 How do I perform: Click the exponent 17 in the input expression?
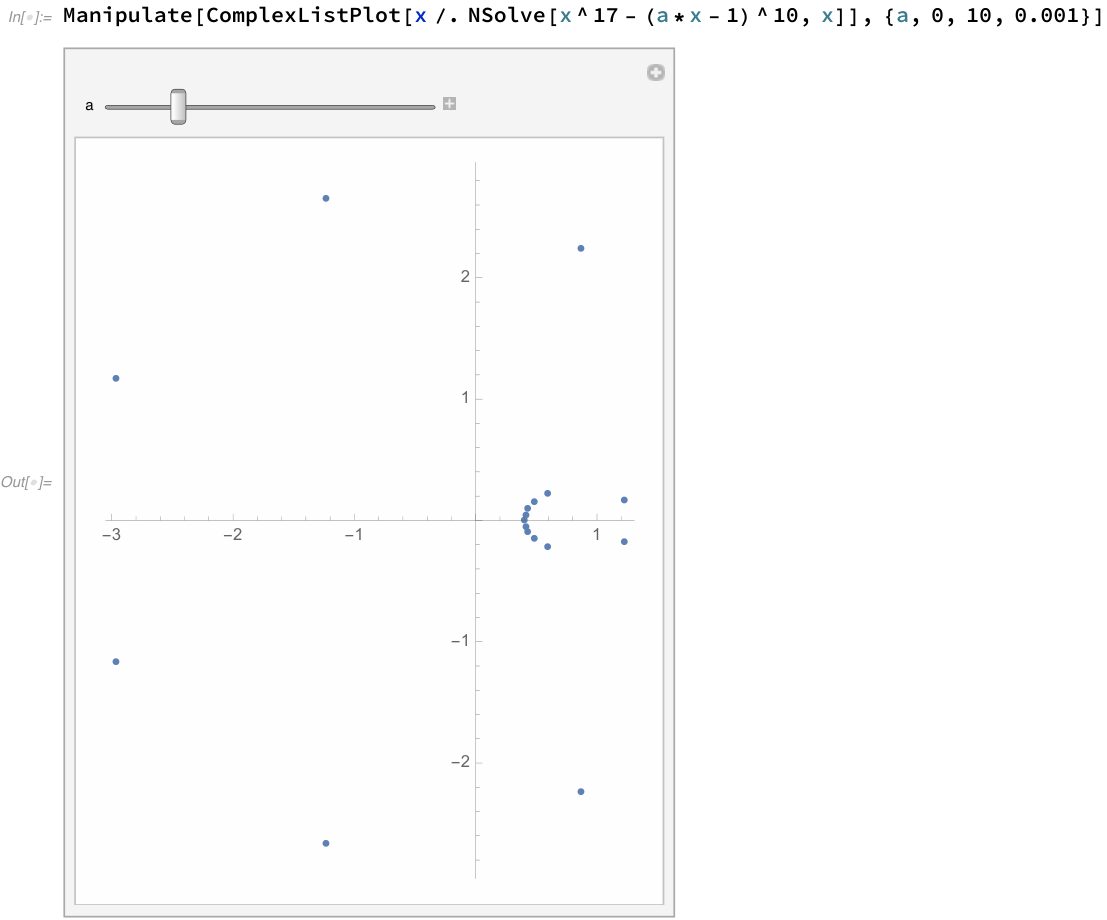(x=606, y=15)
